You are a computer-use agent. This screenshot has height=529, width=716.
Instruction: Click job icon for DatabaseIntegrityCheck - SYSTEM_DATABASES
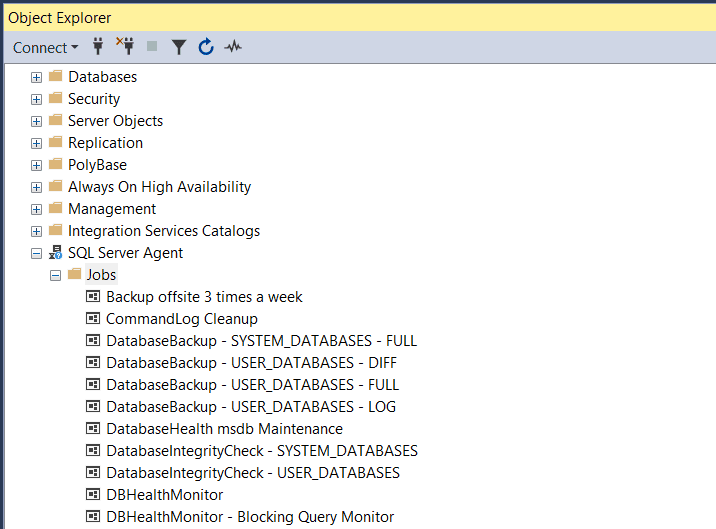(x=93, y=450)
